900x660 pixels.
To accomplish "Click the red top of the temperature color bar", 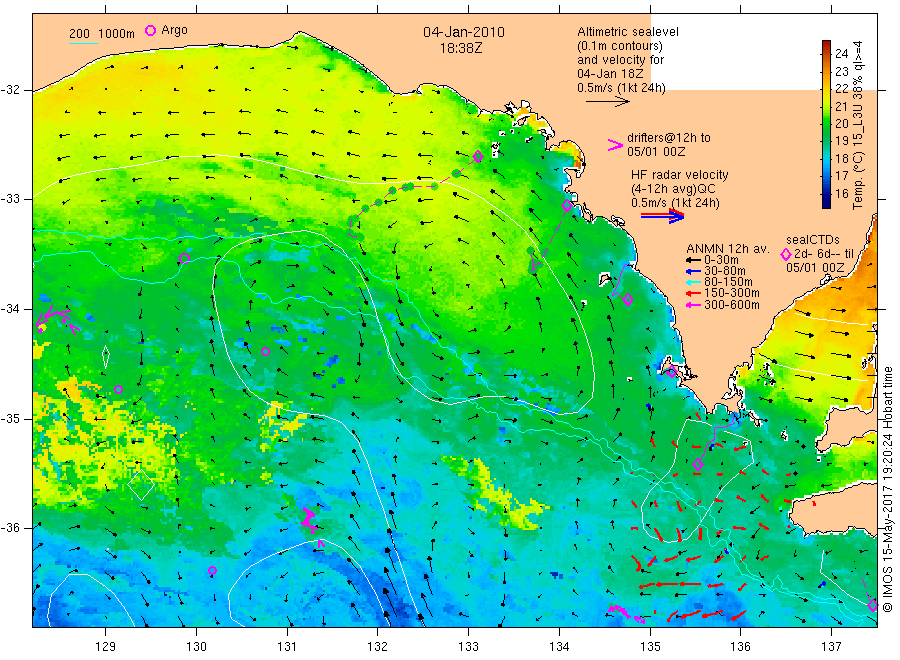I will tap(826, 46).
